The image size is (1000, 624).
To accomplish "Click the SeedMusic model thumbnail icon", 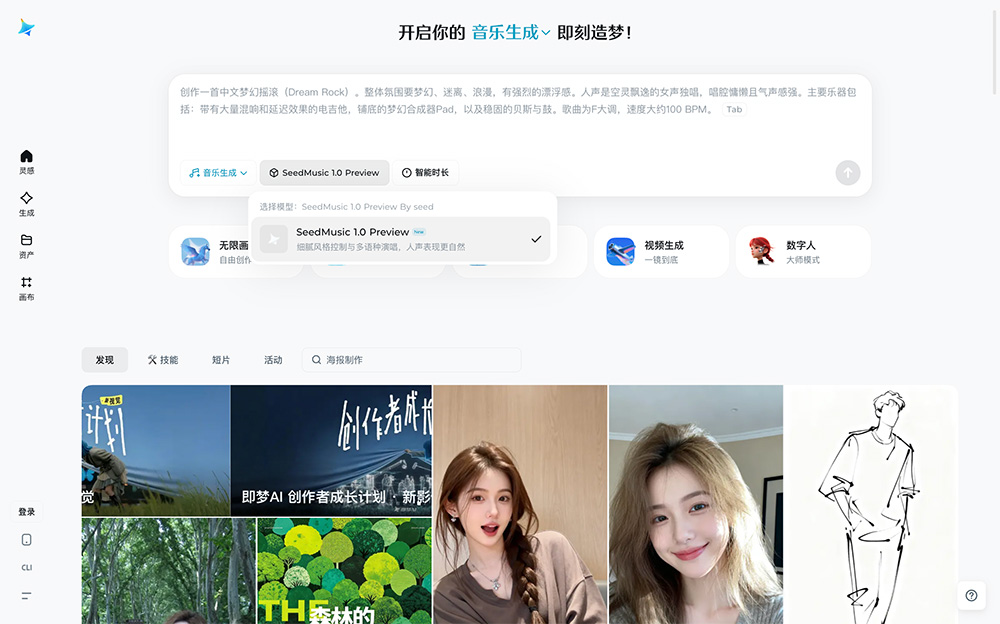I will (x=274, y=239).
